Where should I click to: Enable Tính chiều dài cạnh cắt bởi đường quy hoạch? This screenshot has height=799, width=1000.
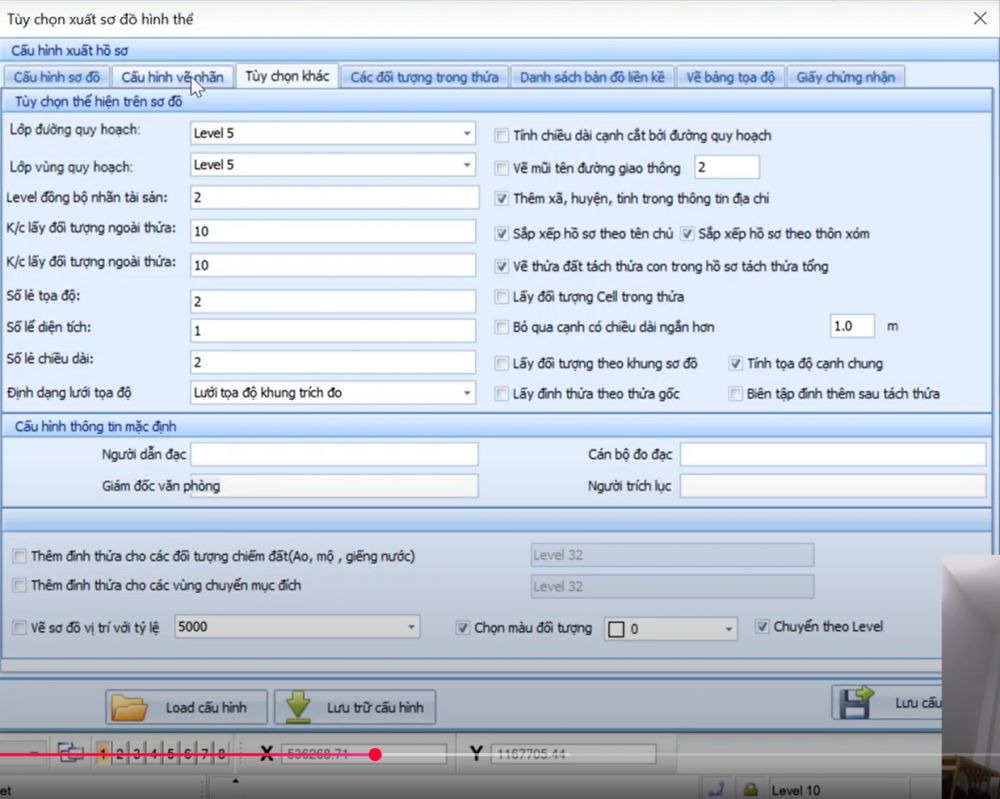point(503,135)
